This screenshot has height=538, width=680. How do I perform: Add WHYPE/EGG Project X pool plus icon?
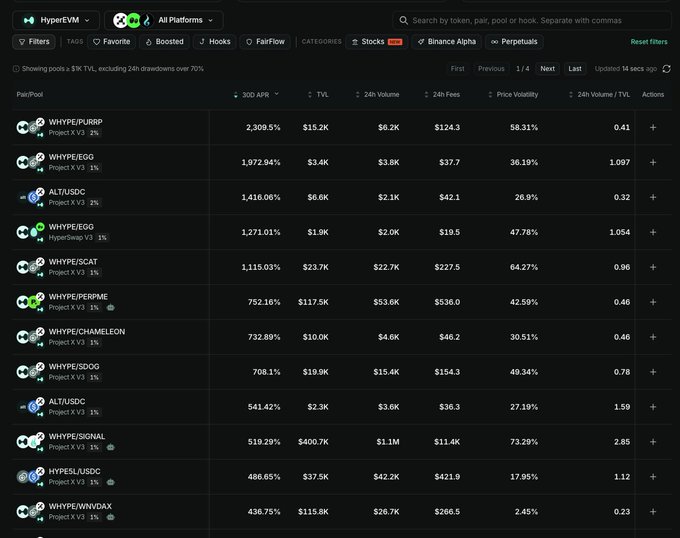click(653, 162)
